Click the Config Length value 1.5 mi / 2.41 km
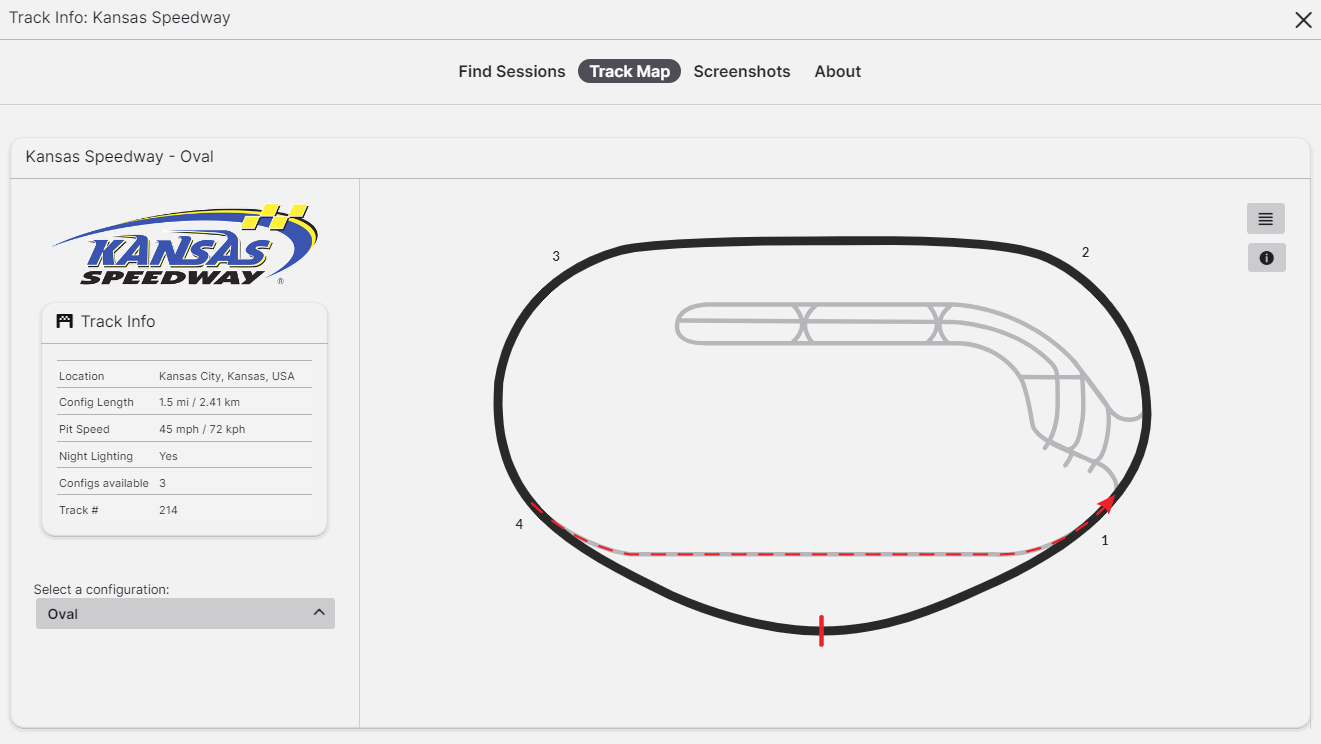 (199, 402)
